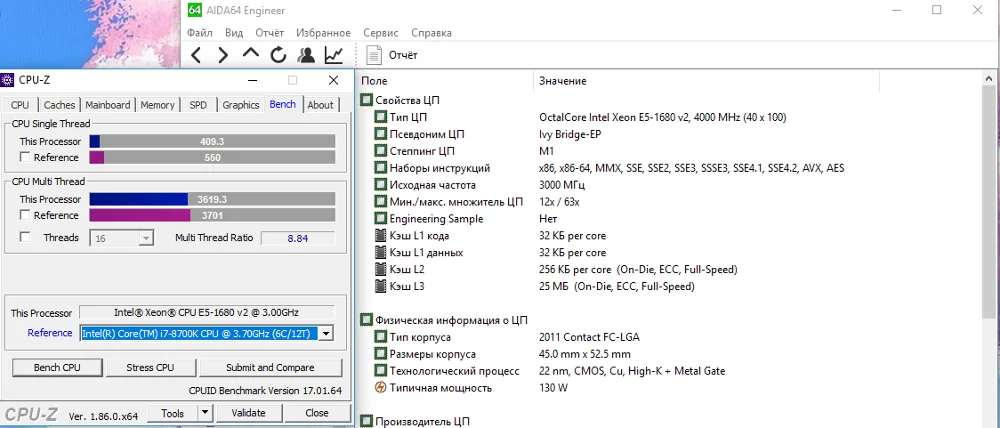1000x428 pixels.
Task: Go forward with AIDA64 right arrow
Action: pyautogui.click(x=223, y=55)
